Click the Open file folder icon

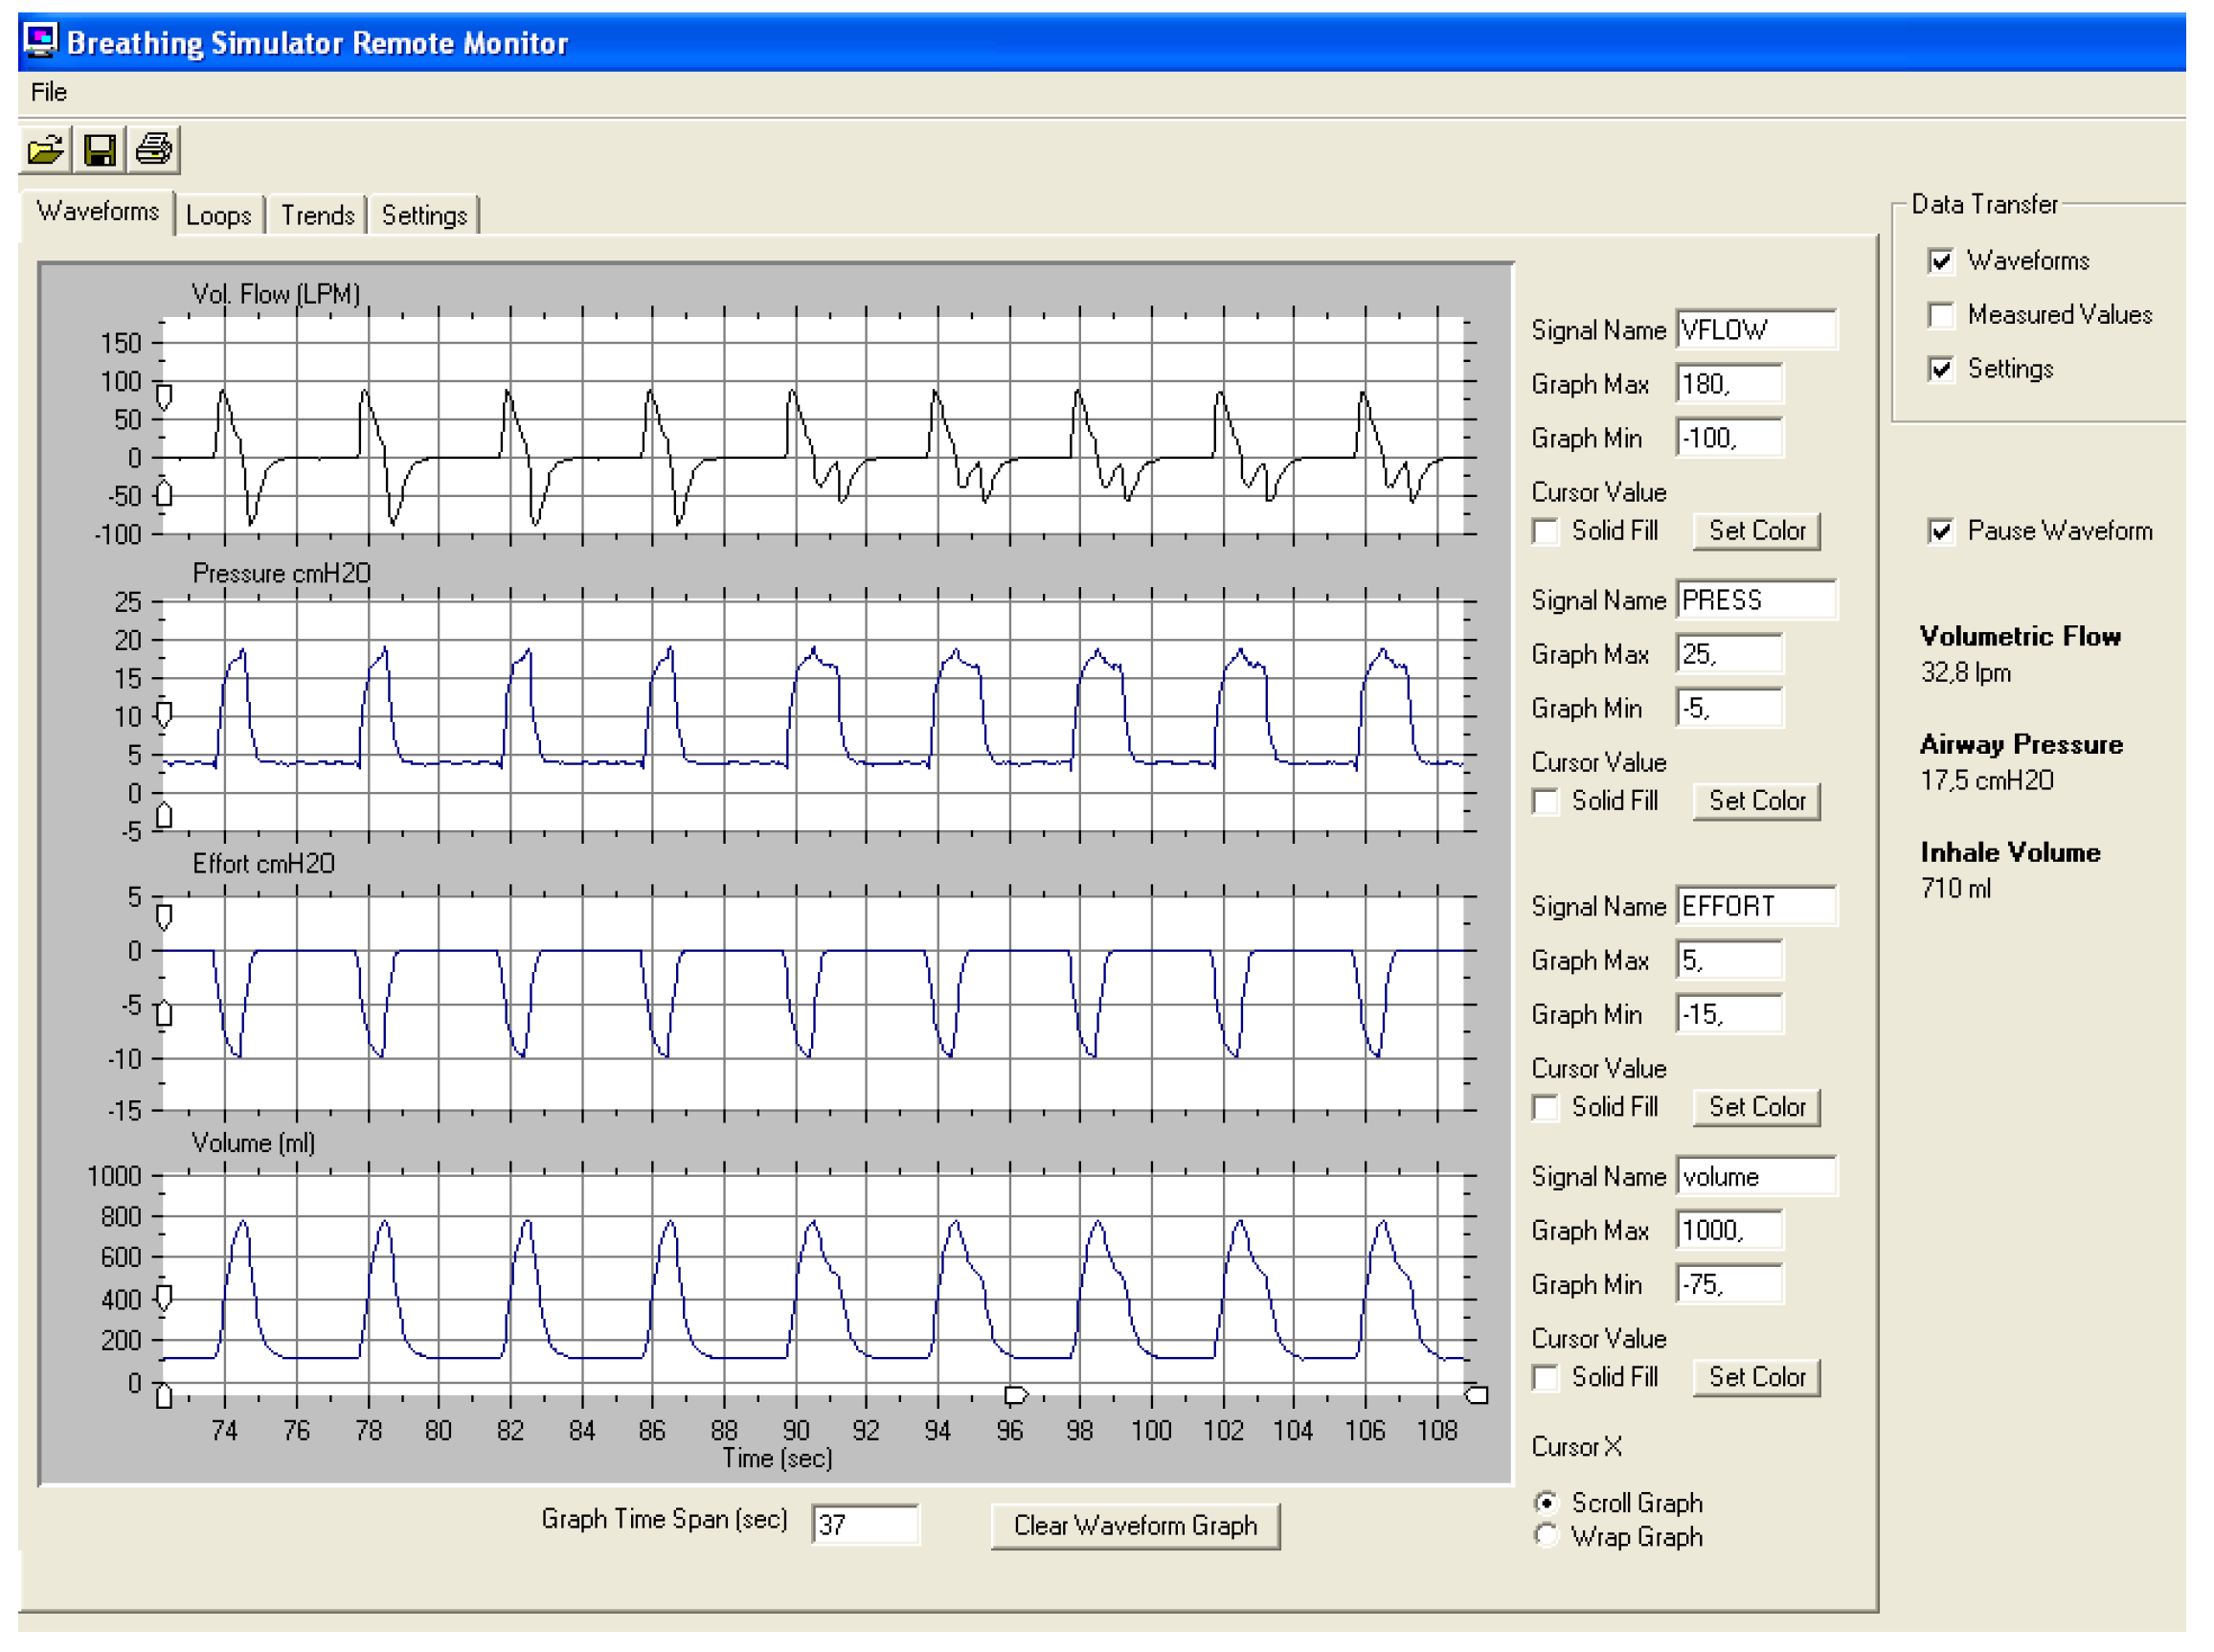[45, 150]
